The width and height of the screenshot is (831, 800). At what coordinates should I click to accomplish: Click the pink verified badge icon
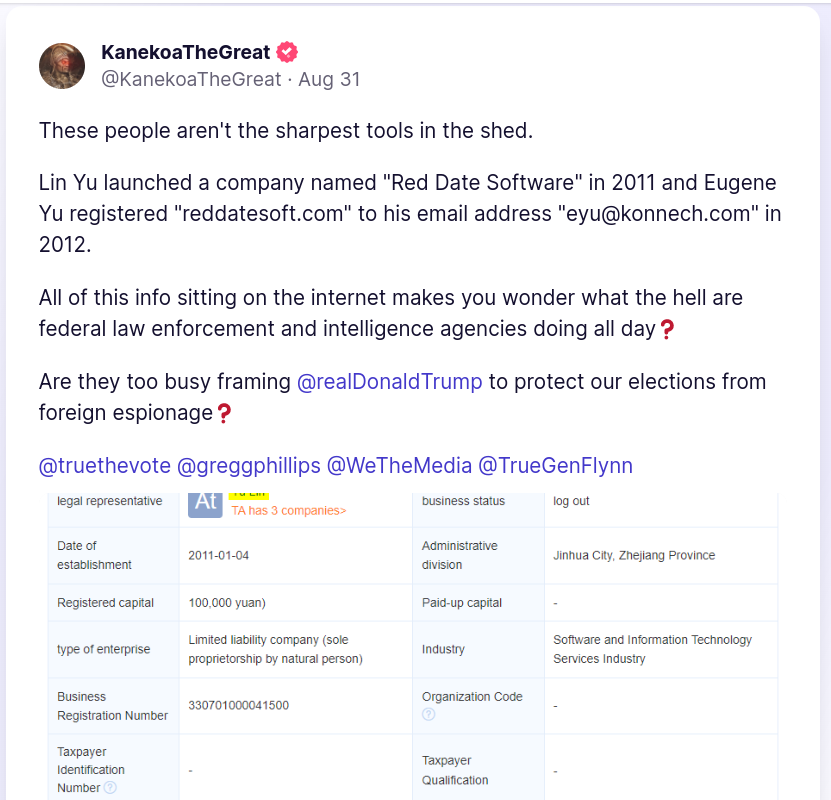[288, 52]
